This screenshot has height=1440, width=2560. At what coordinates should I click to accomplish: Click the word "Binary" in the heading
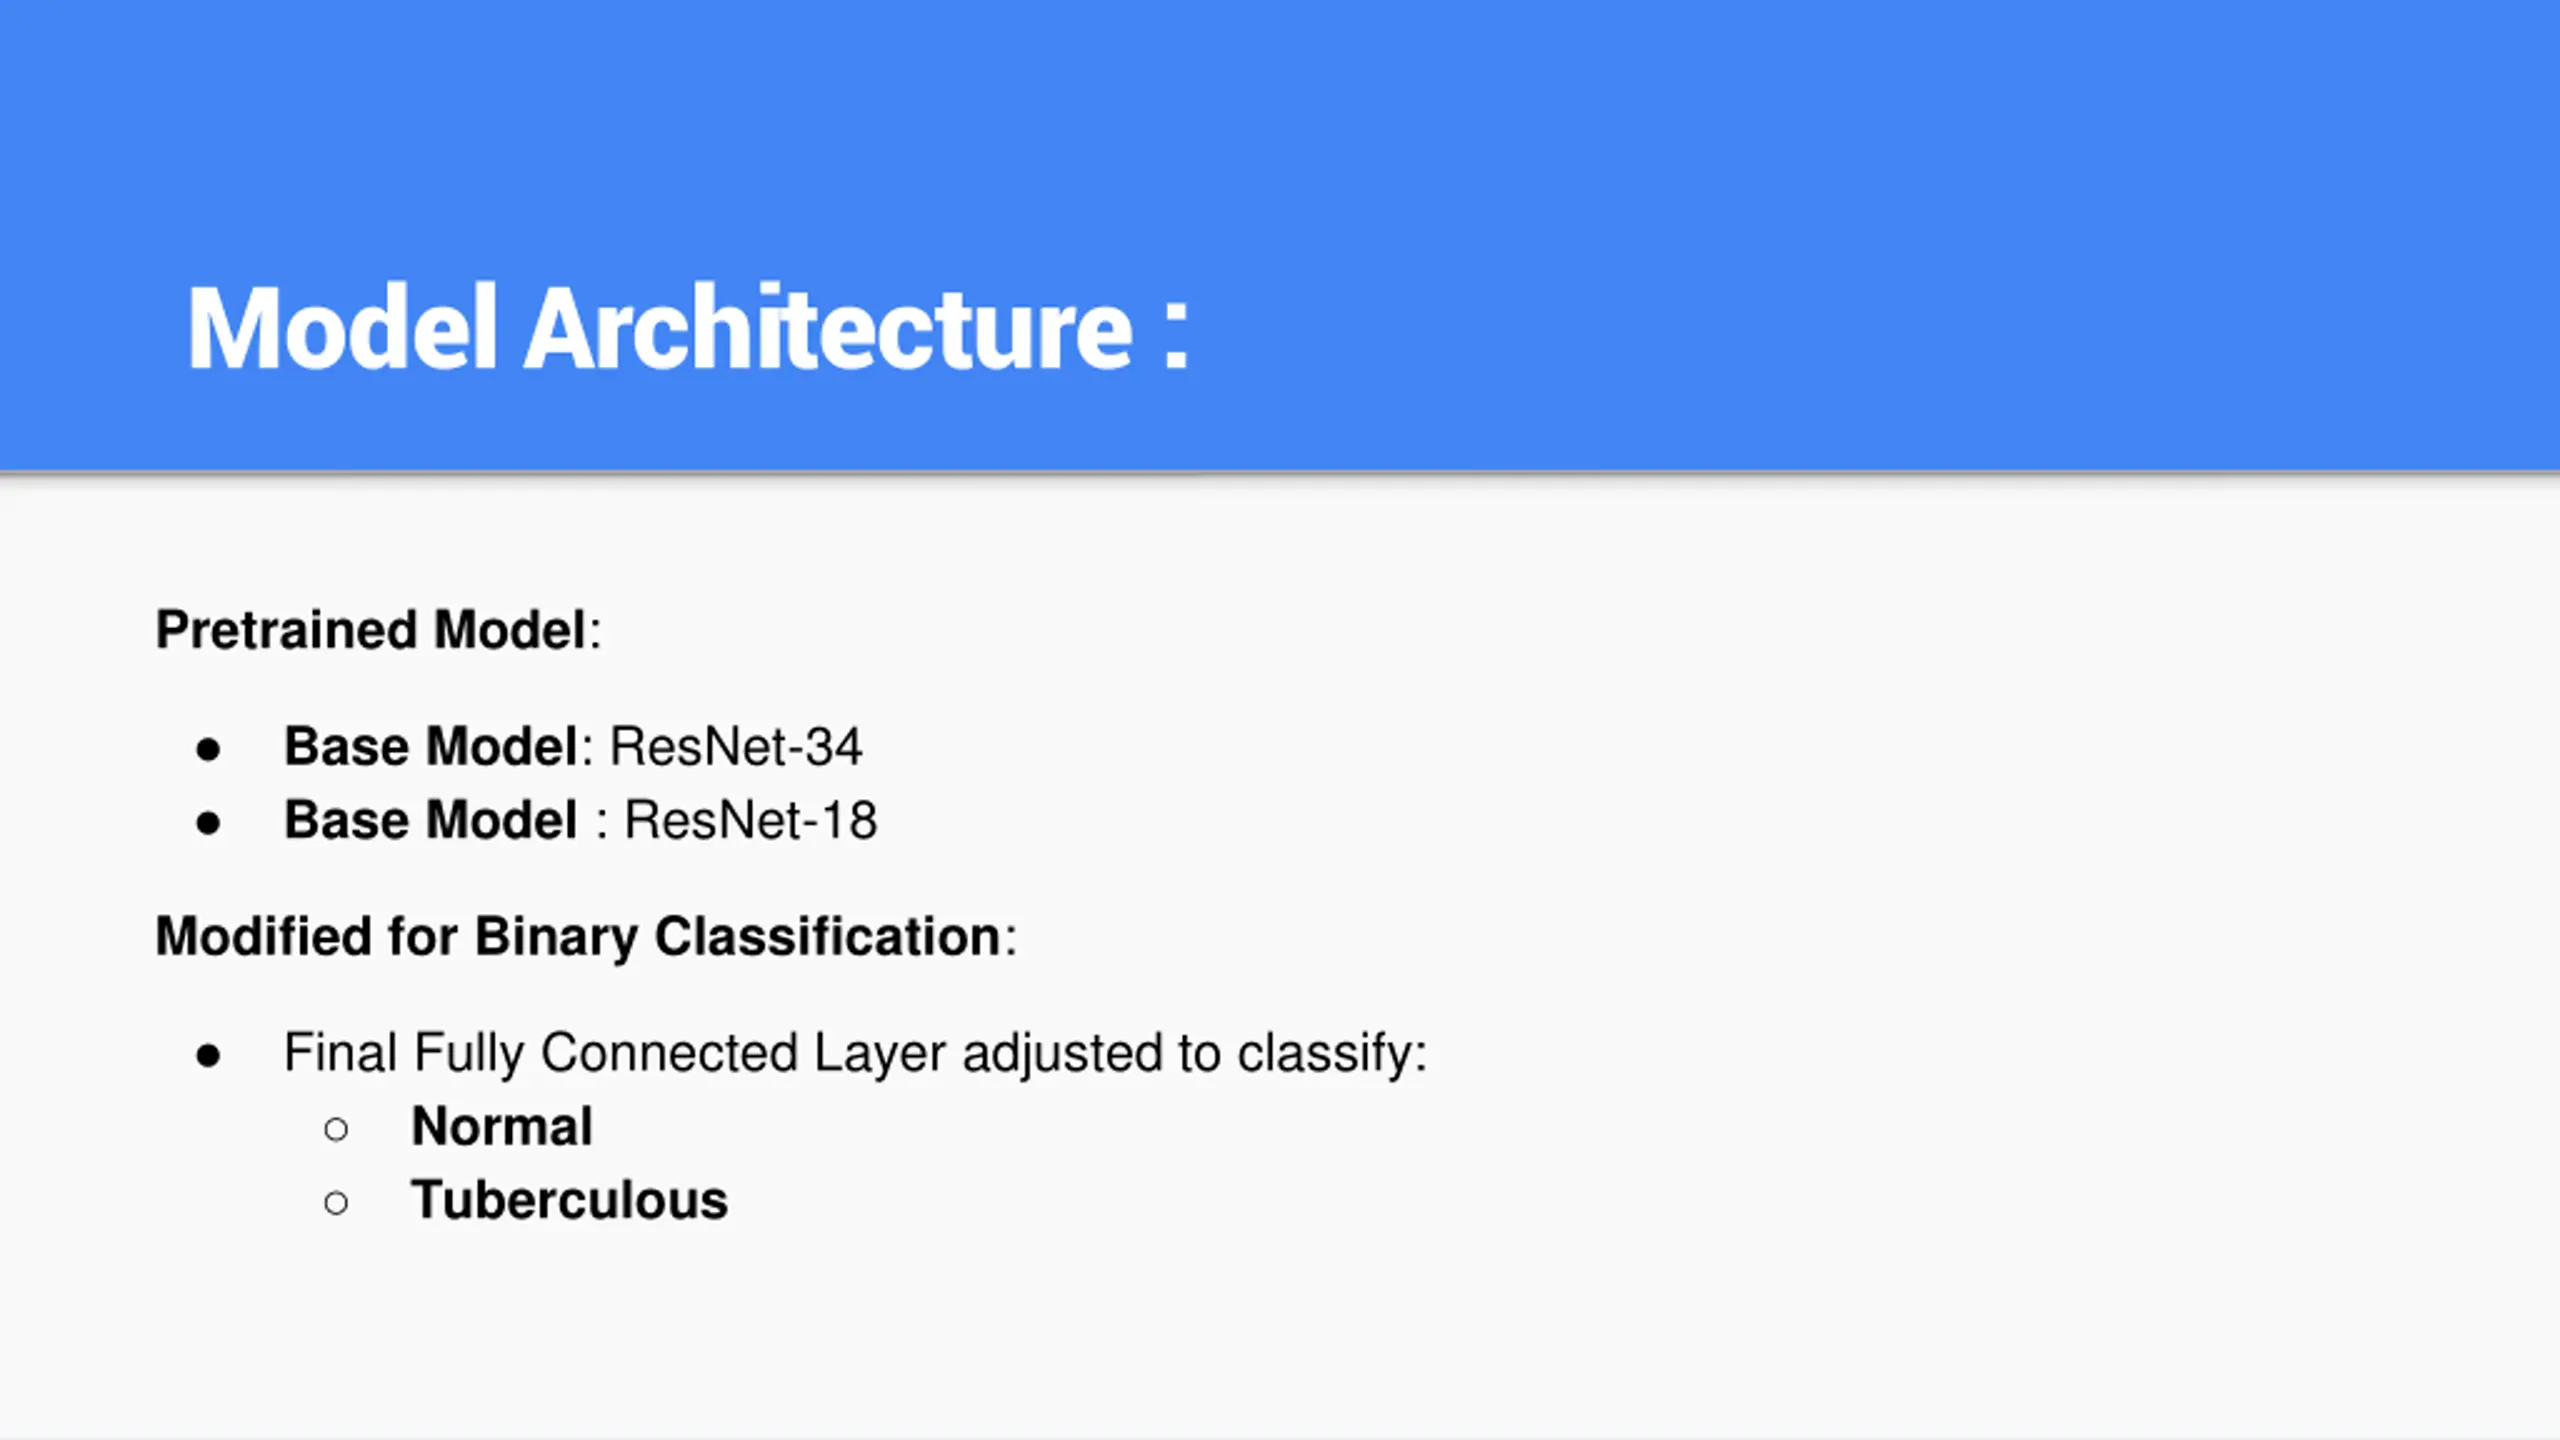[556, 937]
